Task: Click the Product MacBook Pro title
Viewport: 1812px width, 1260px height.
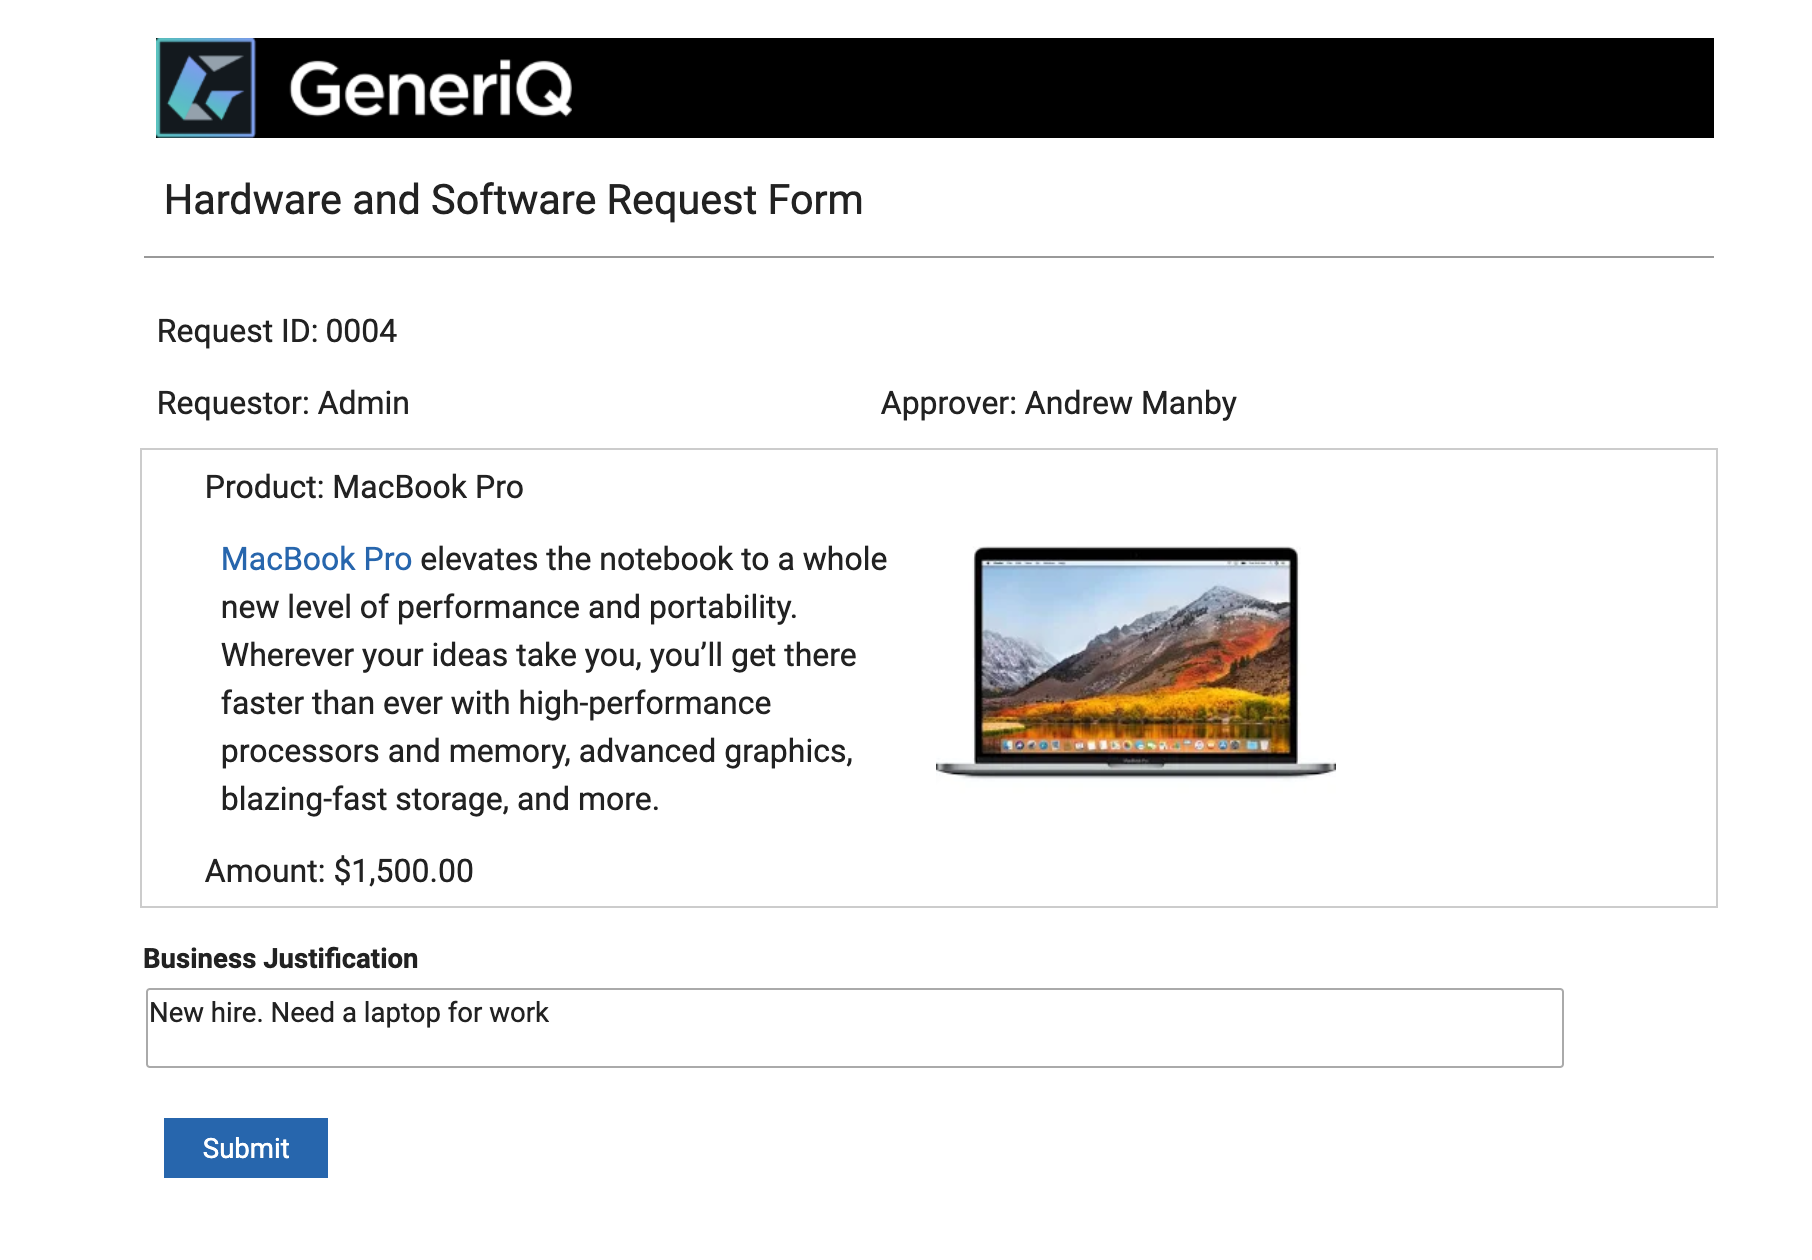Action: click(x=364, y=487)
